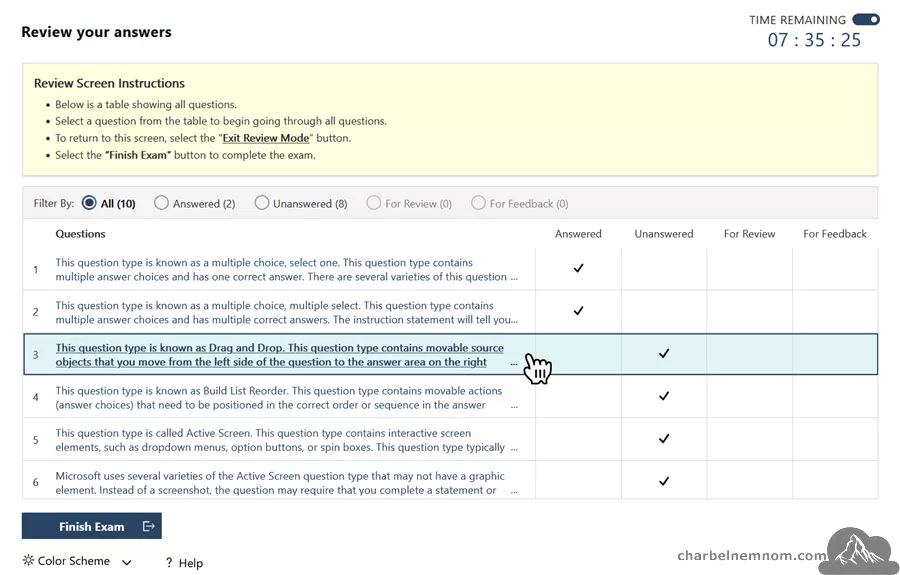Toggle the Time Remaining switch
The width and height of the screenshot is (900, 575).
(x=866, y=20)
